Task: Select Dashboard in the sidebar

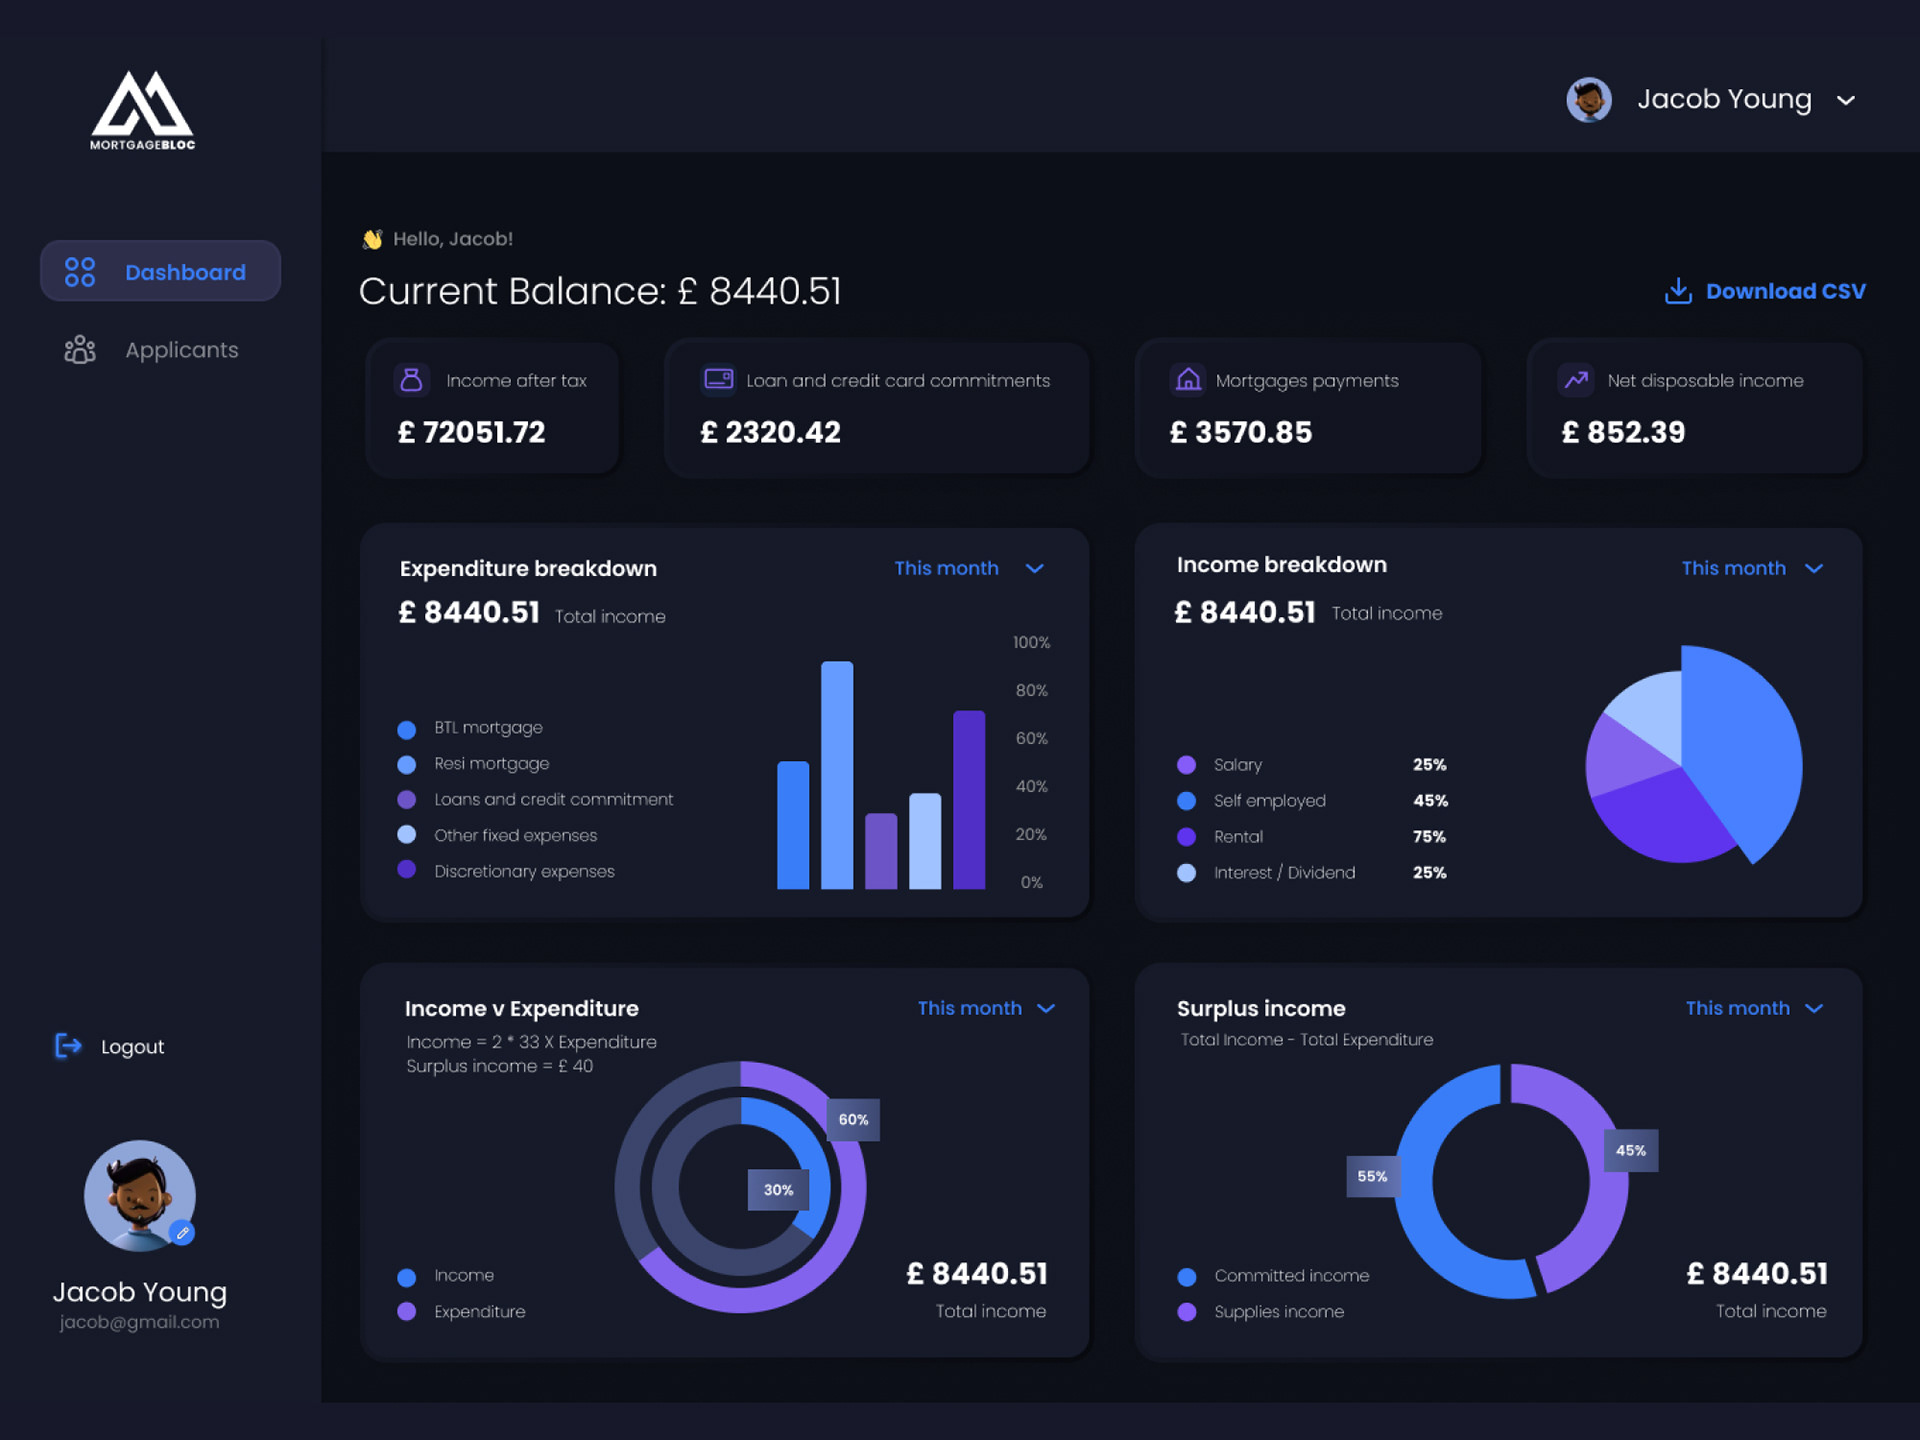Action: [x=185, y=272]
